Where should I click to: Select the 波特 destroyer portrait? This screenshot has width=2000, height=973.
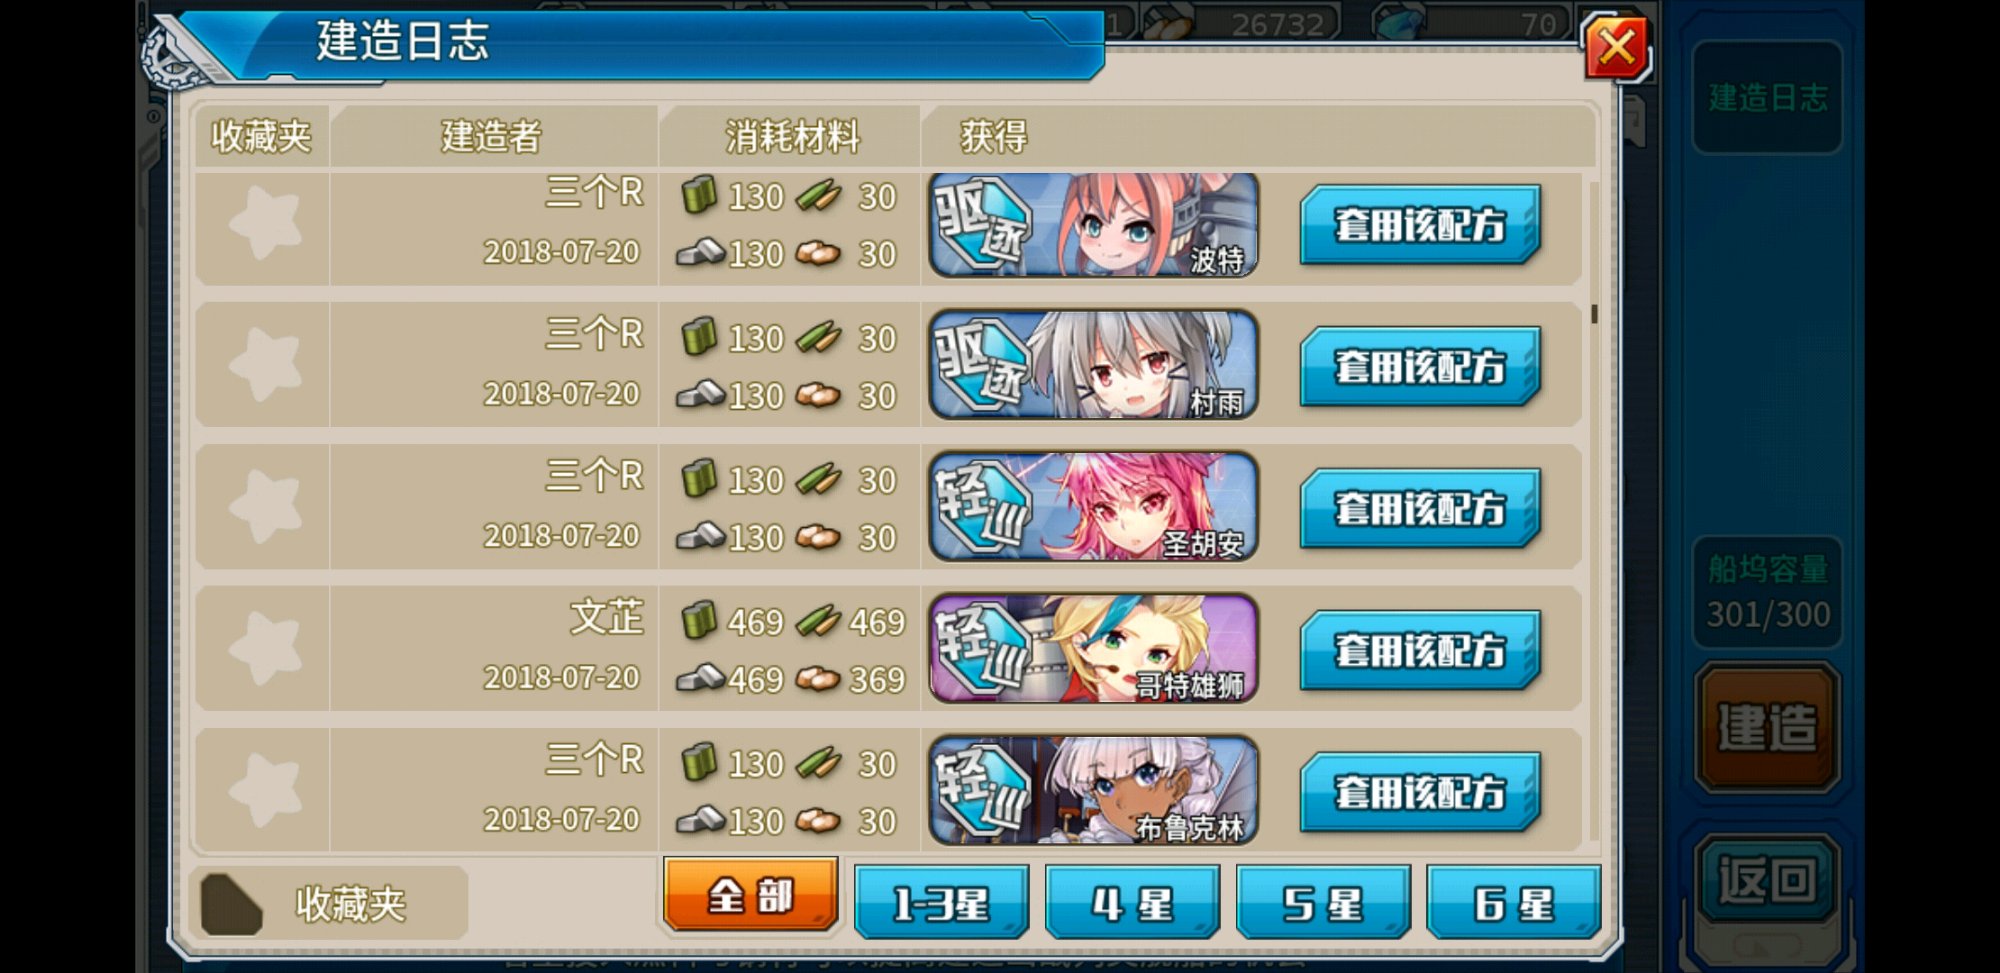[1093, 225]
